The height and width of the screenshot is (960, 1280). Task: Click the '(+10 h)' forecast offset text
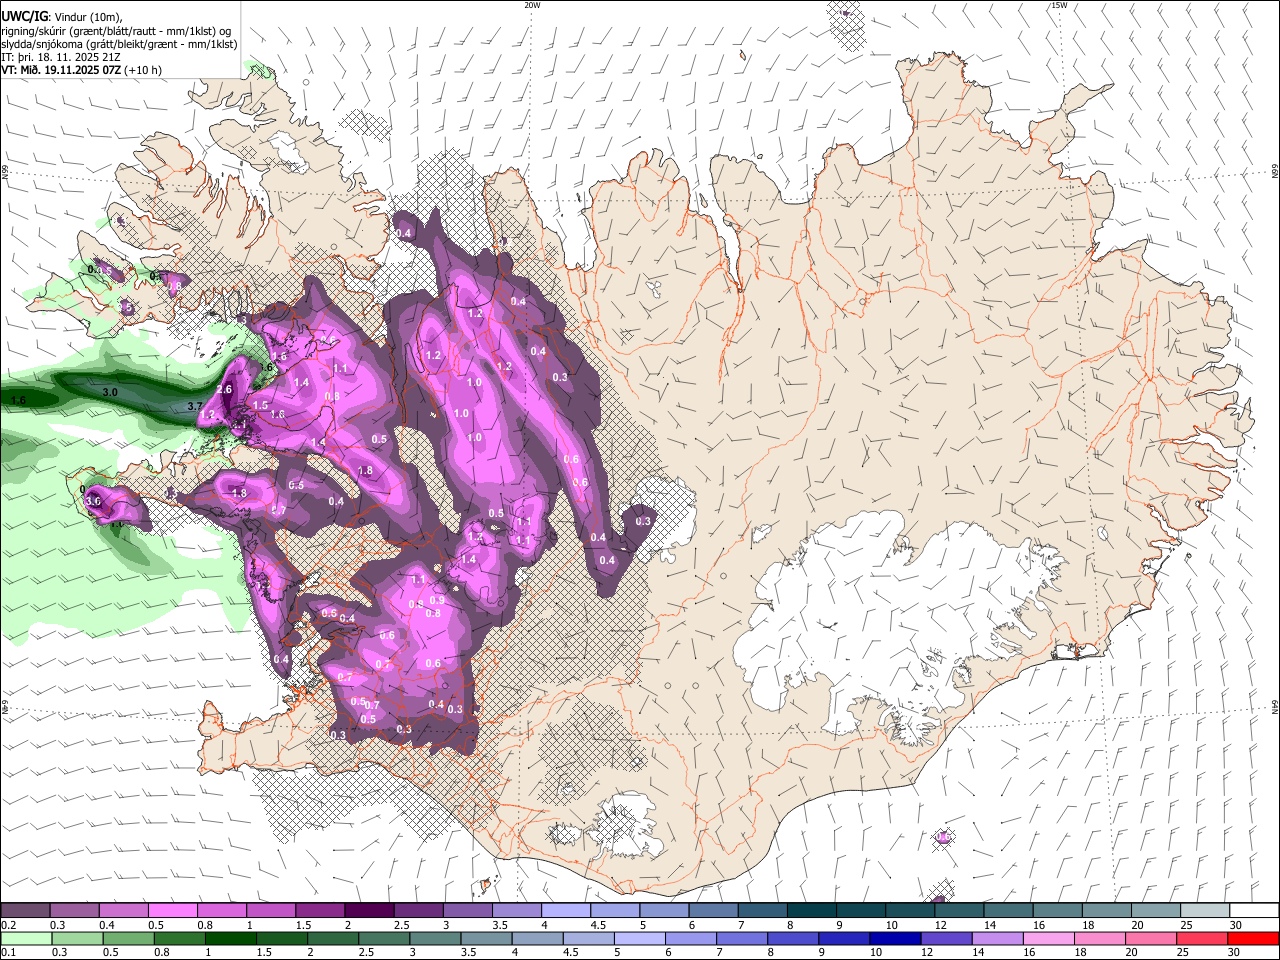(x=143, y=71)
